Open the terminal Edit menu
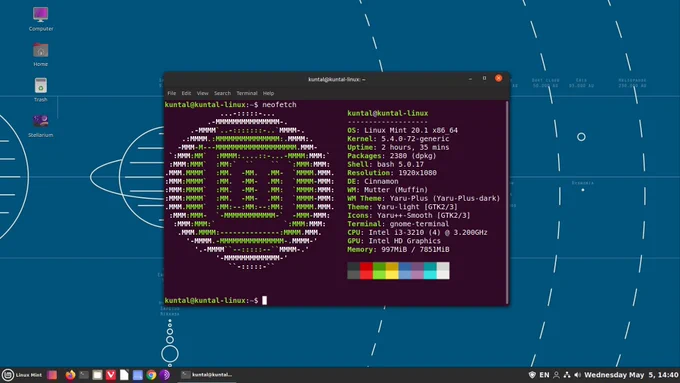 186,93
